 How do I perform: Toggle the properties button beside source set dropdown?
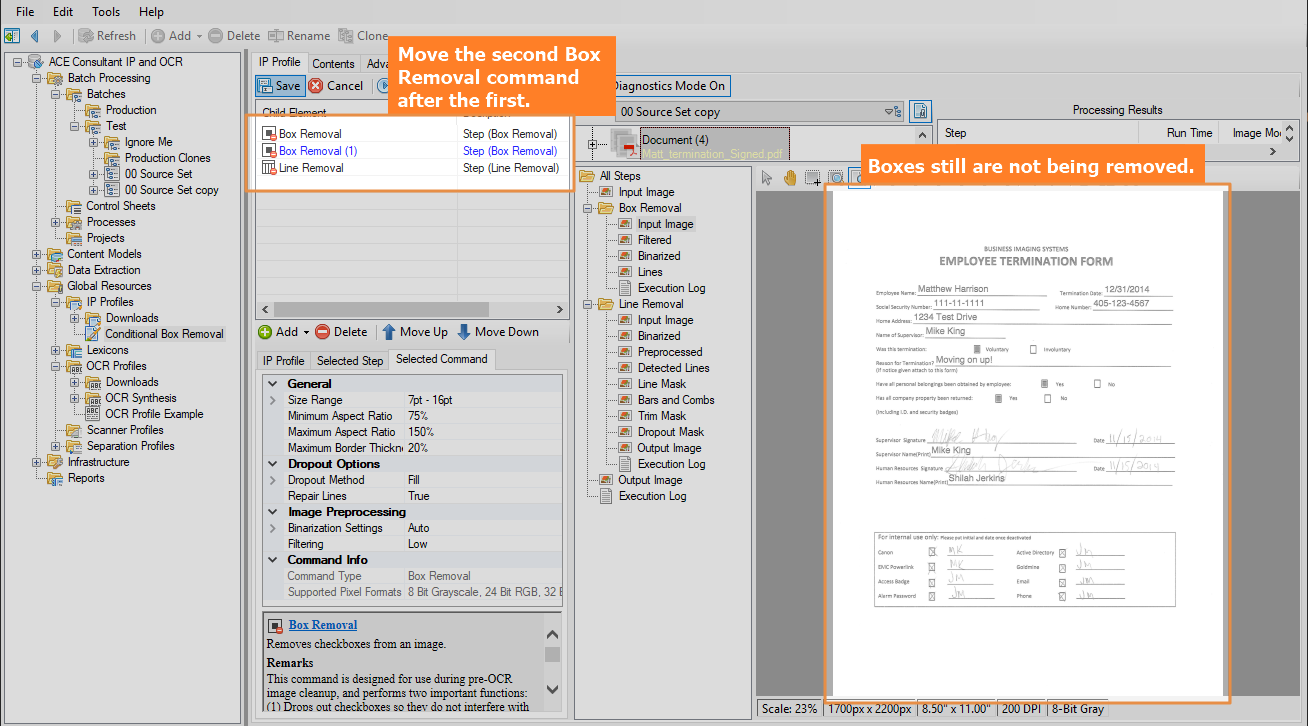coord(921,111)
